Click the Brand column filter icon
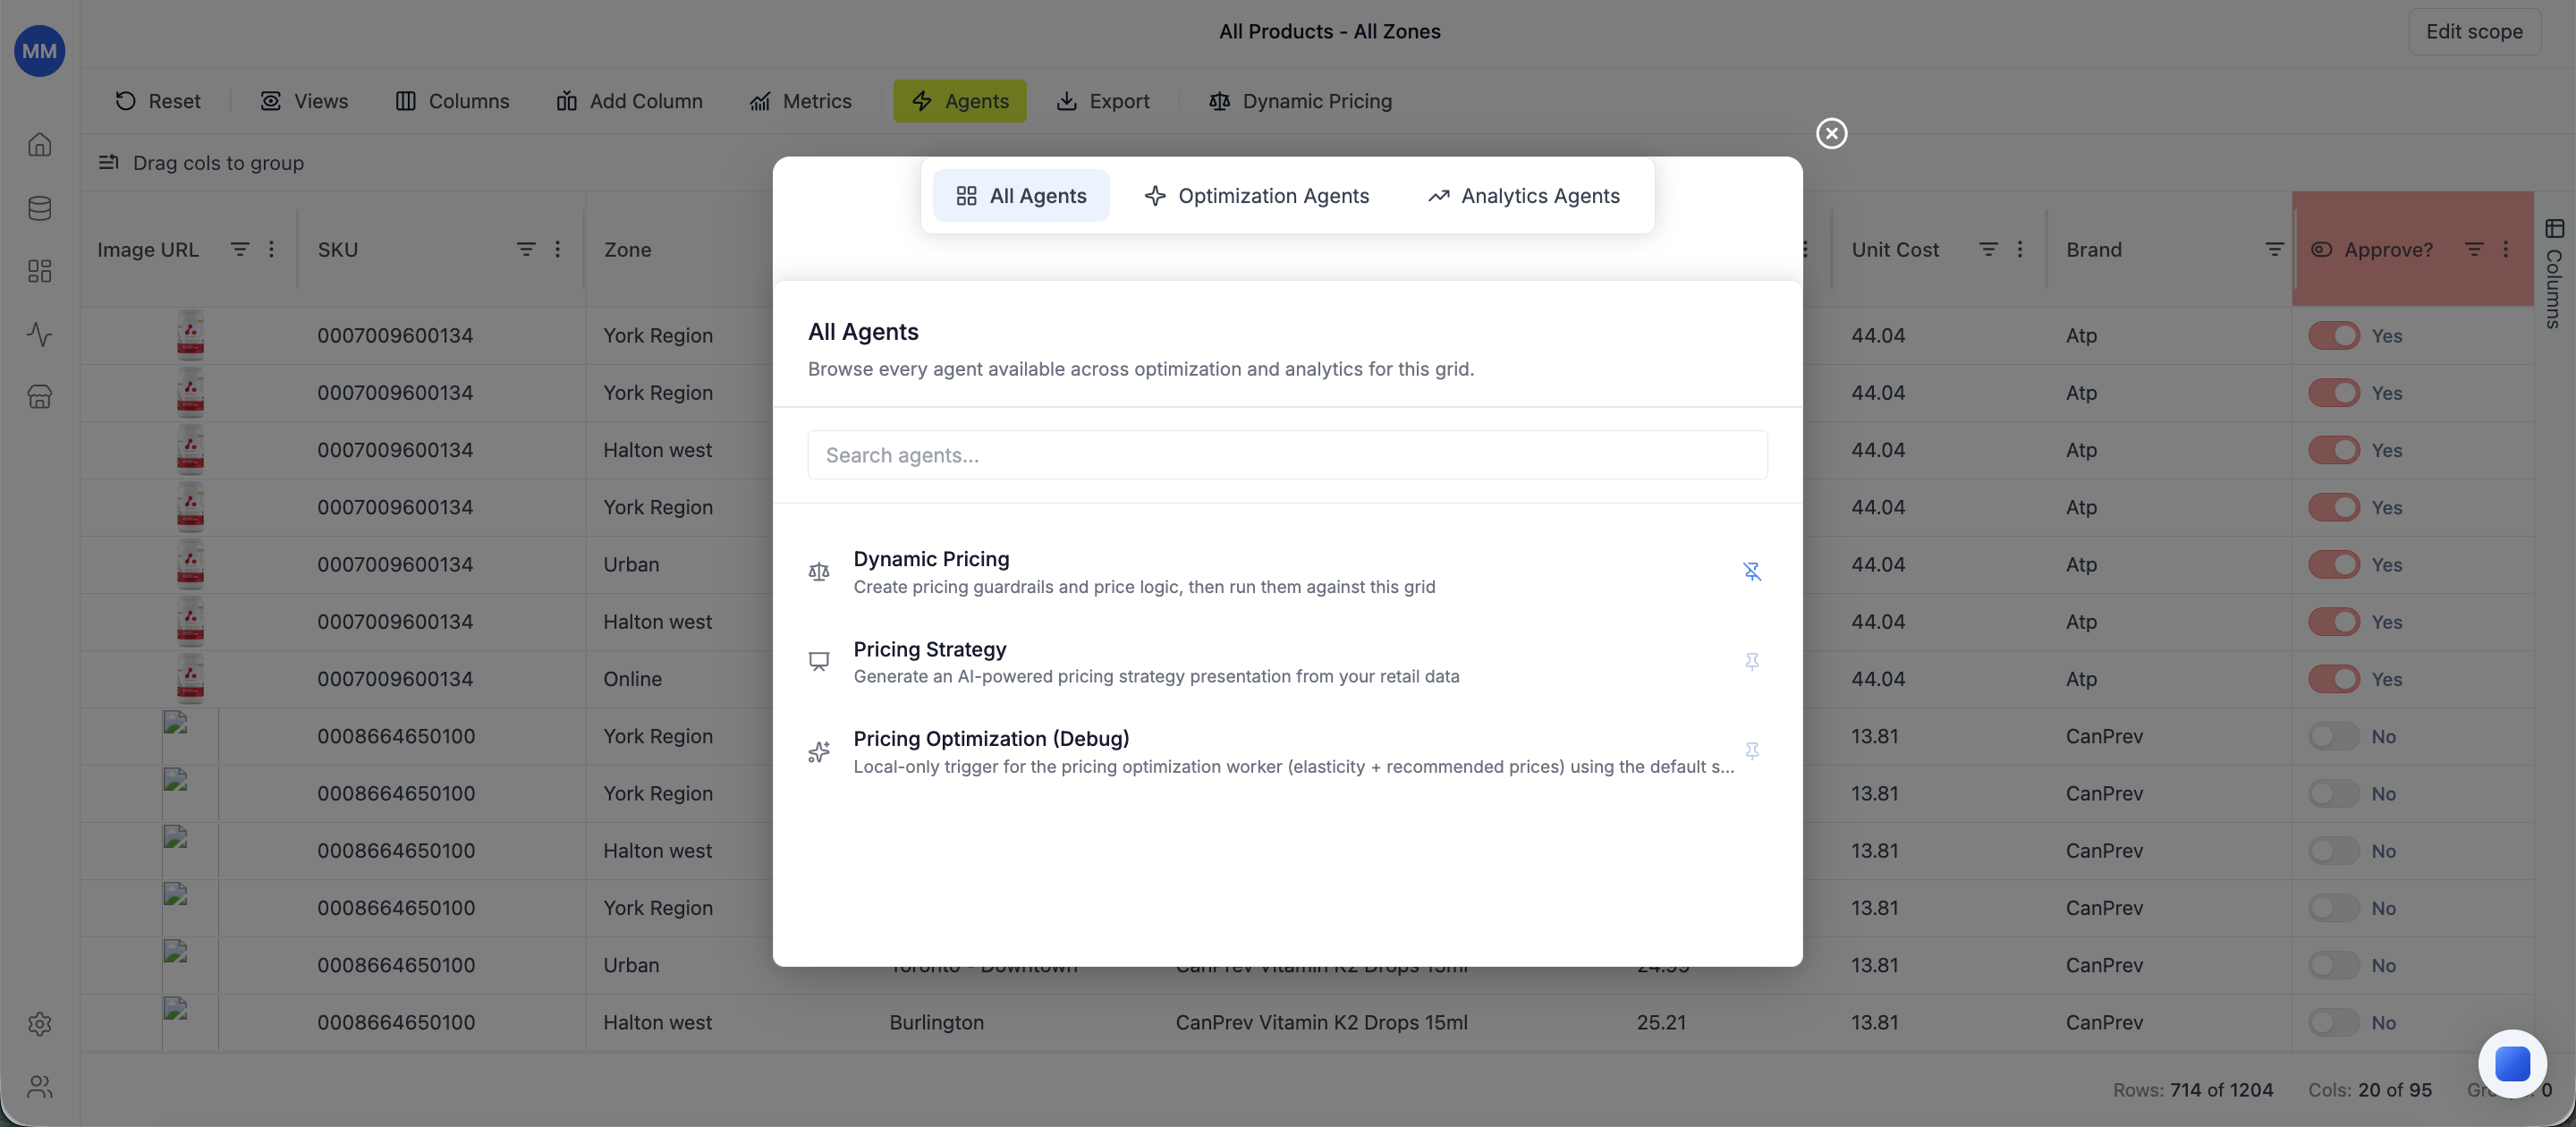 click(2274, 249)
